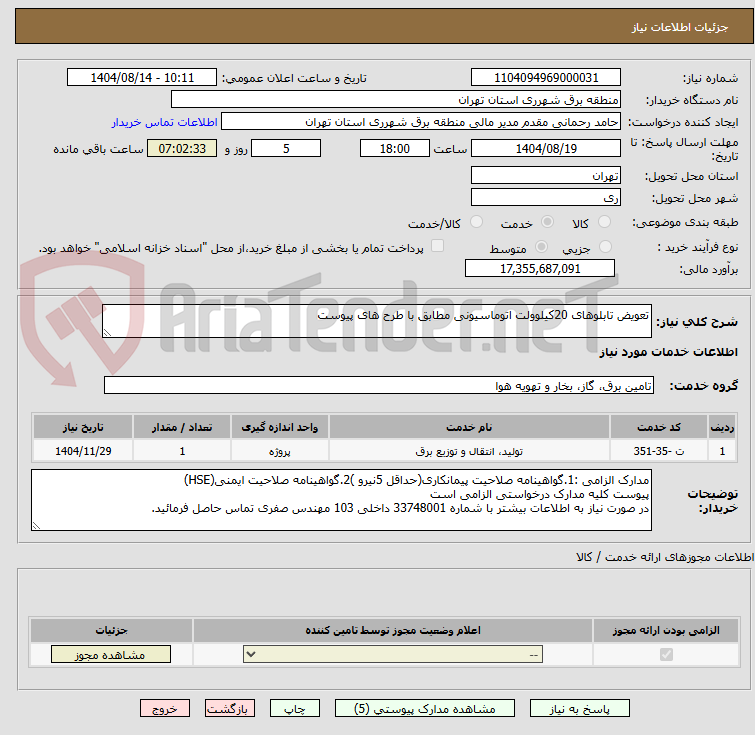Click the ایجاد کننده درخواست field
The width and height of the screenshot is (755, 735).
pyautogui.click(x=421, y=122)
